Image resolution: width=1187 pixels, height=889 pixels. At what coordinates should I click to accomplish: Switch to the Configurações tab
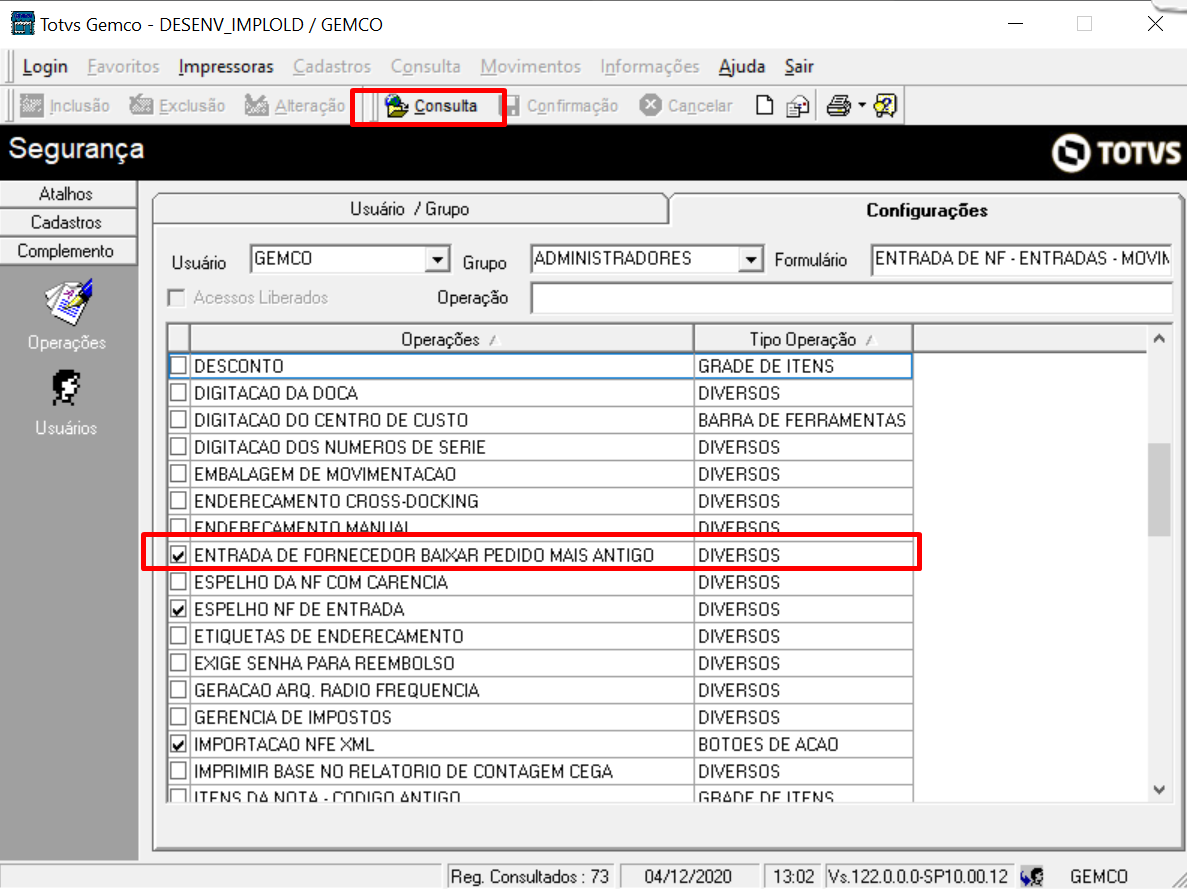click(927, 211)
